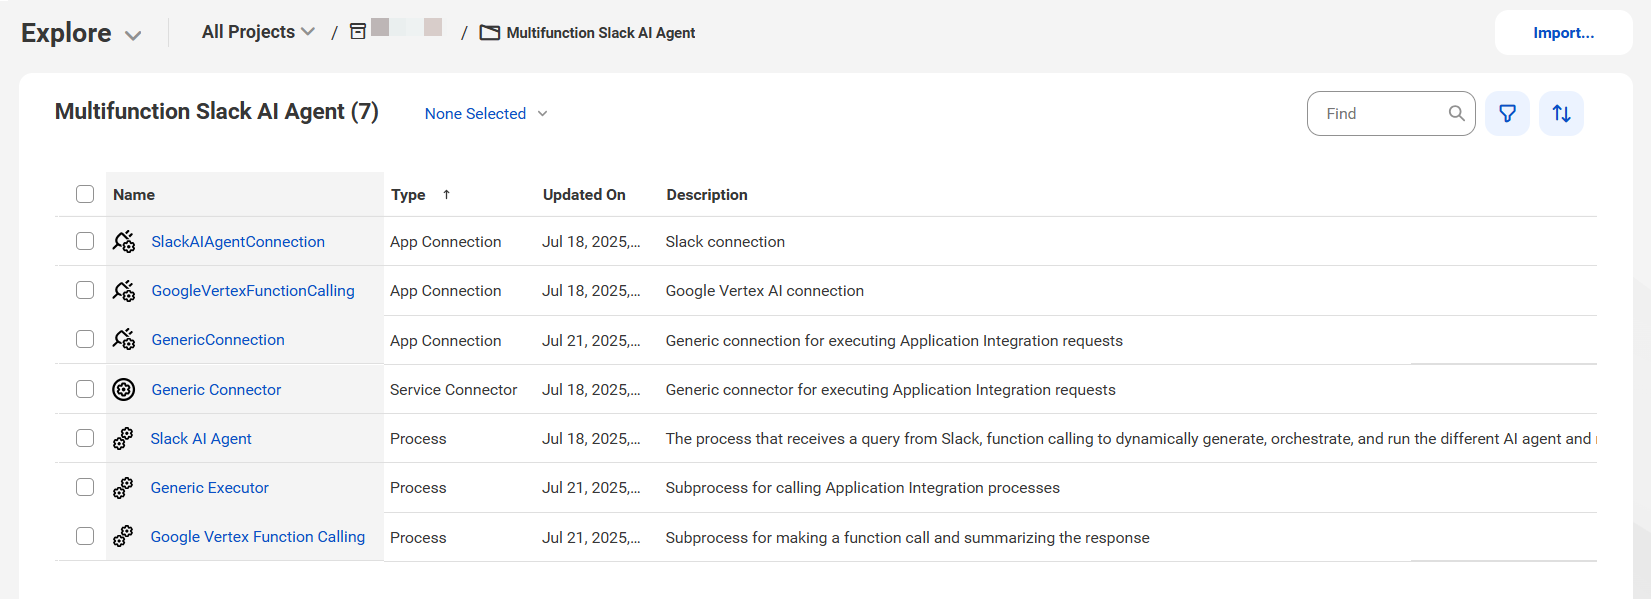1651x599 pixels.
Task: Check the Slack AI Agent row checkbox
Action: pos(85,438)
